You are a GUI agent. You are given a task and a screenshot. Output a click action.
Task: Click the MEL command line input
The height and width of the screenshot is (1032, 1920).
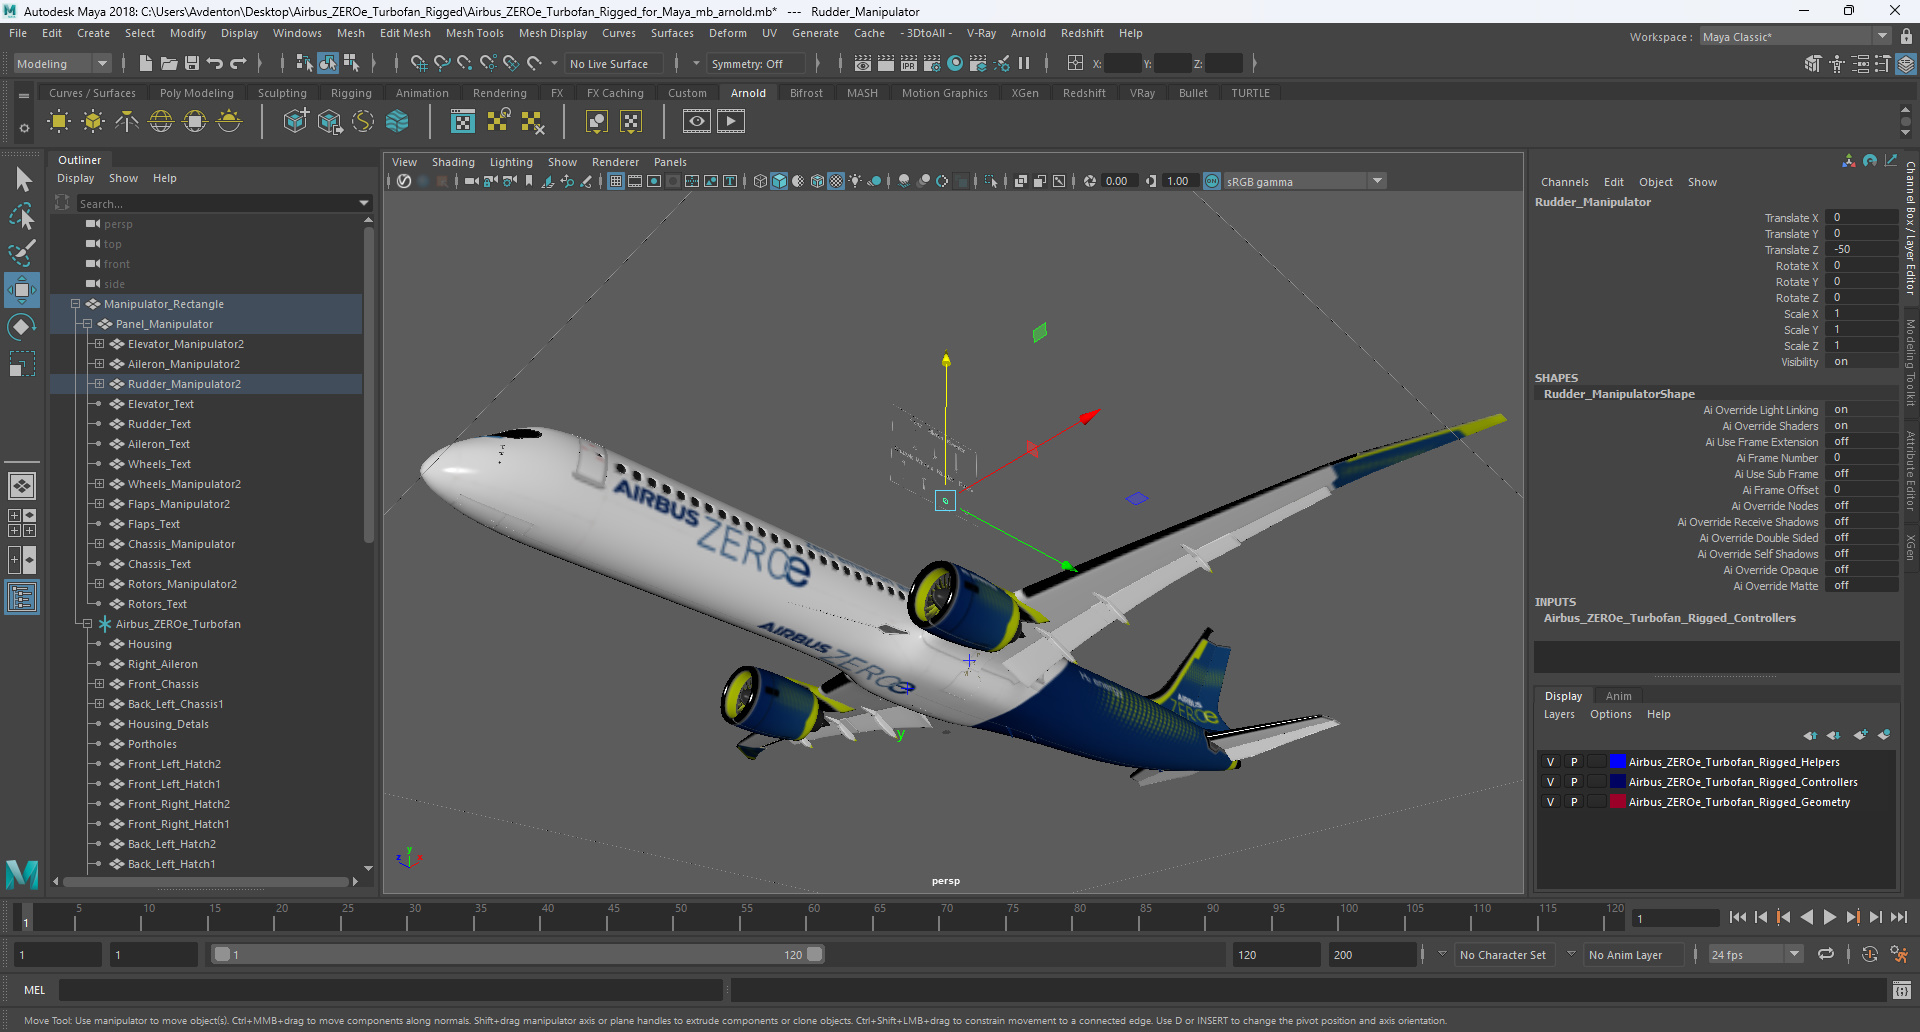pyautogui.click(x=390, y=990)
